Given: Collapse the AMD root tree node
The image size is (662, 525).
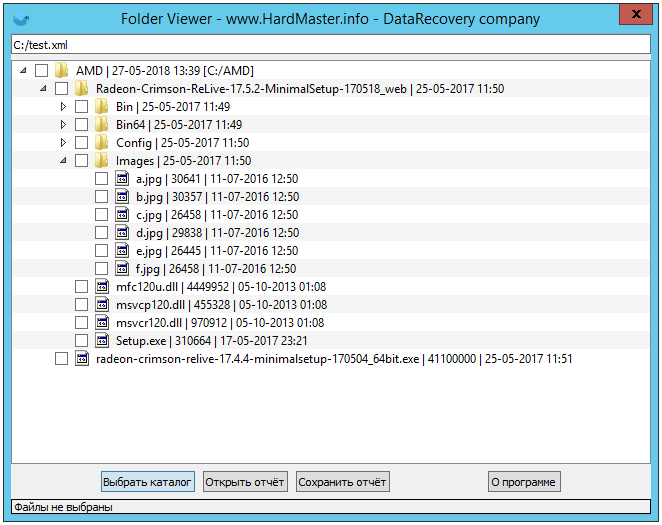Looking at the screenshot, I should coord(23,71).
